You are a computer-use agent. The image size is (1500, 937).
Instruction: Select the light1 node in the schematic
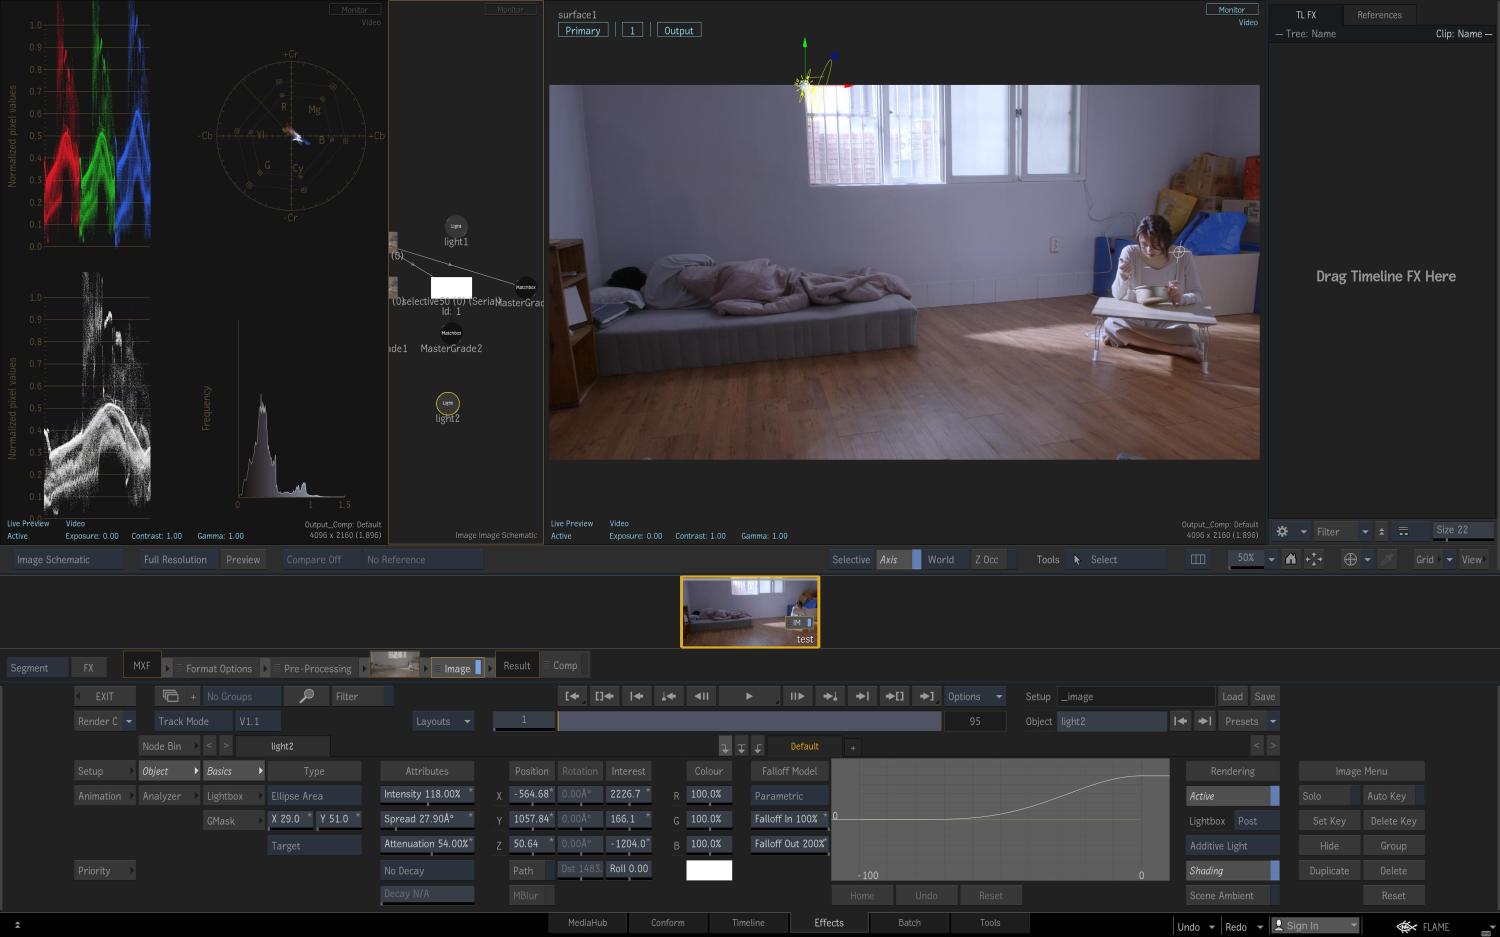455,226
